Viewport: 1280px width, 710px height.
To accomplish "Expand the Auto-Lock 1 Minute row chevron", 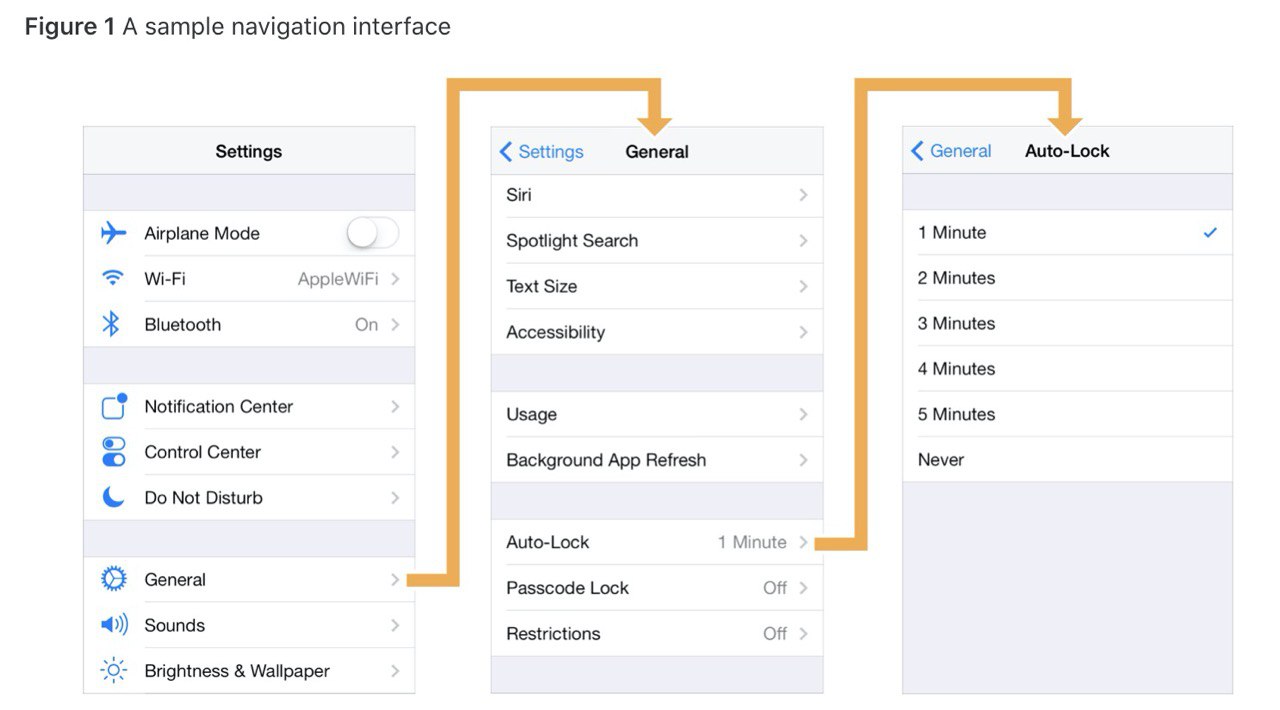I will [x=803, y=542].
